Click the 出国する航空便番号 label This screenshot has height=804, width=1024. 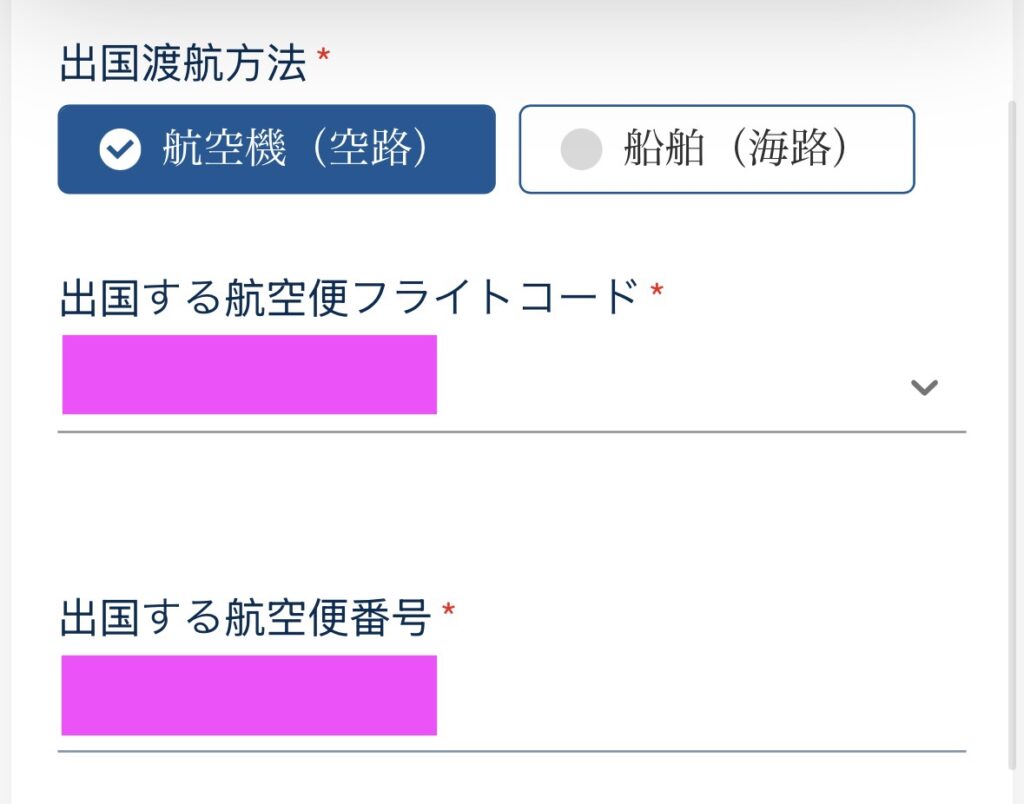(x=245, y=617)
